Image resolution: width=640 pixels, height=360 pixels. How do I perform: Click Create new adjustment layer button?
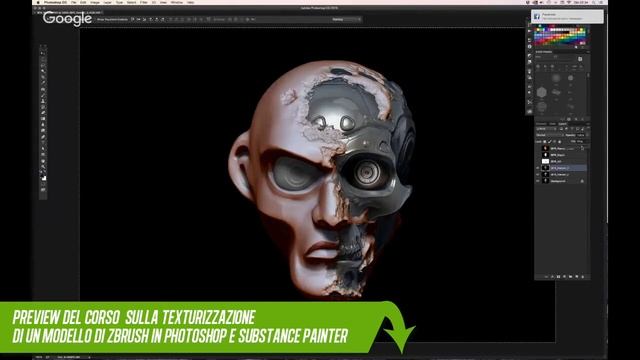click(564, 277)
